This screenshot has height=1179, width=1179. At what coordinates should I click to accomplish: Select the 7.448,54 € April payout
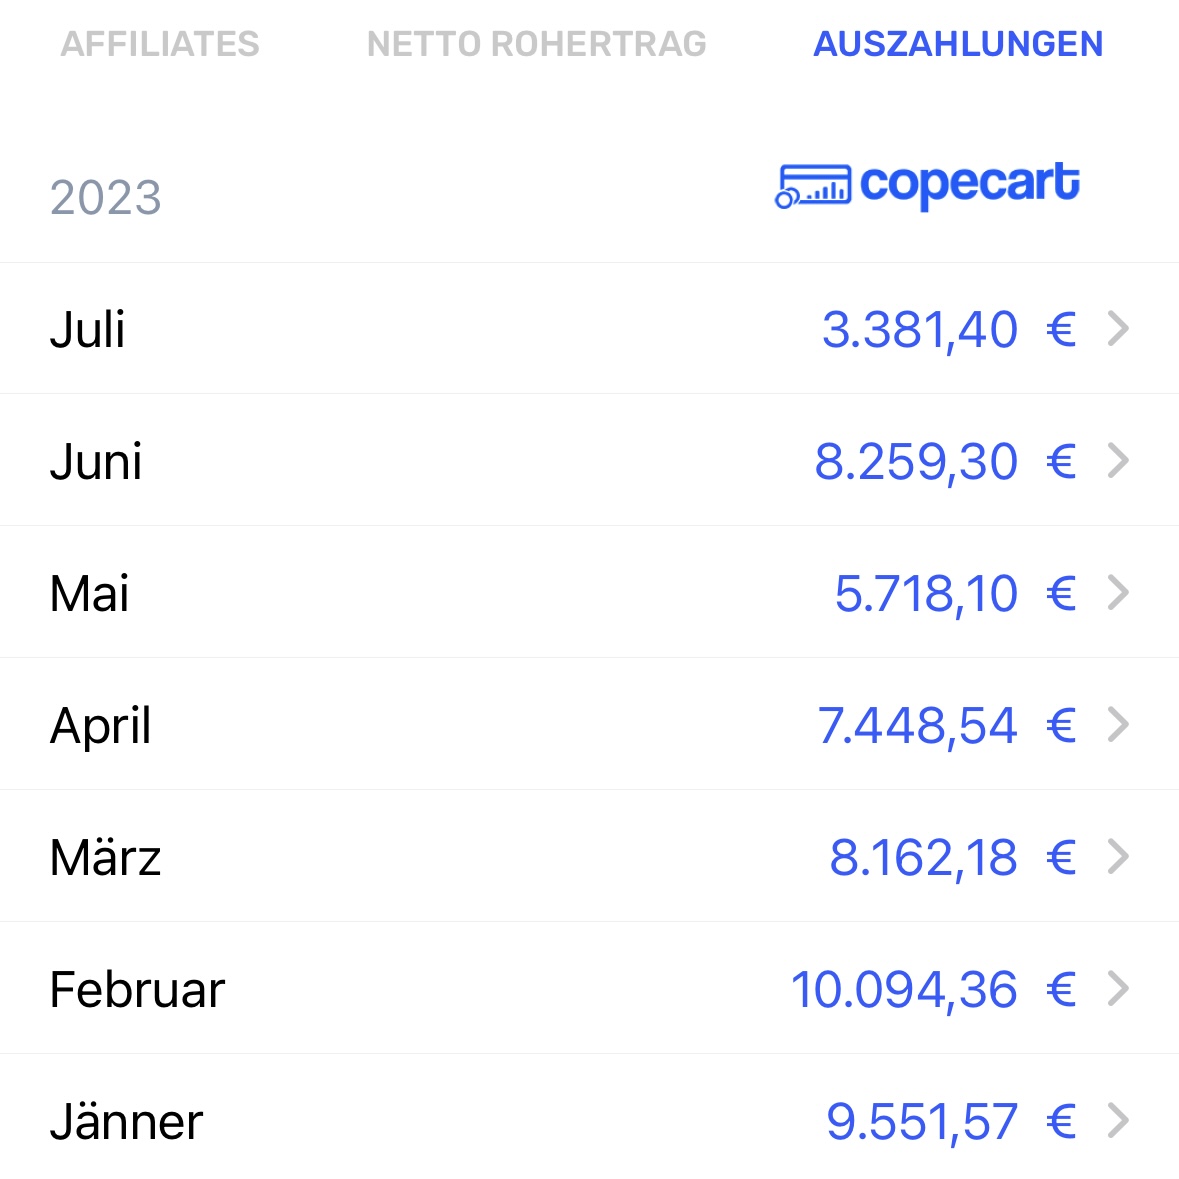coord(947,726)
